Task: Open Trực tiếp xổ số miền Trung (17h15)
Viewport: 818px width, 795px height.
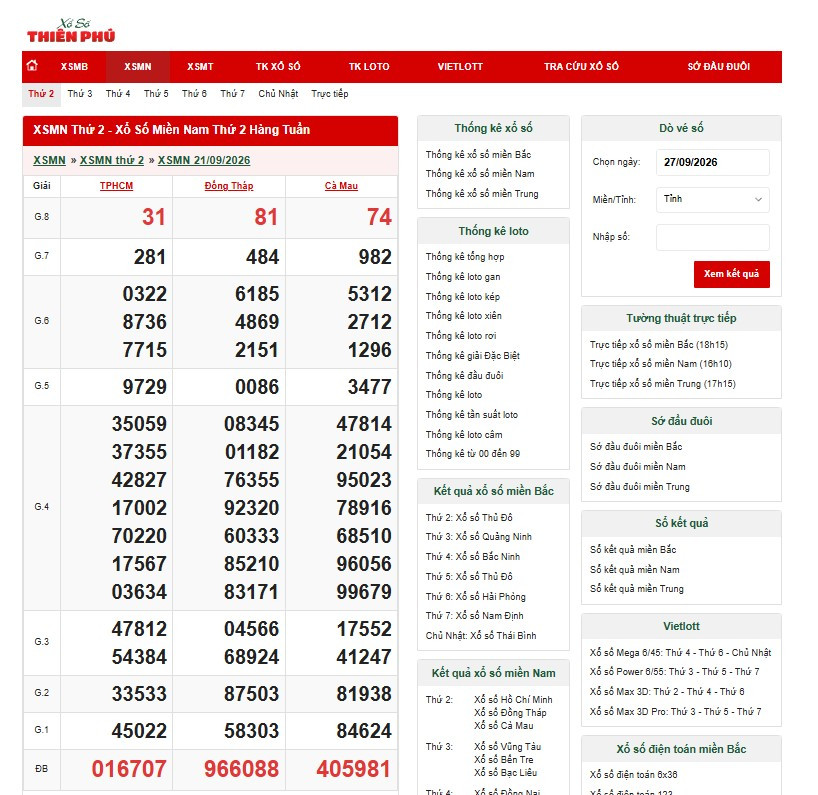Action: pyautogui.click(x=663, y=384)
